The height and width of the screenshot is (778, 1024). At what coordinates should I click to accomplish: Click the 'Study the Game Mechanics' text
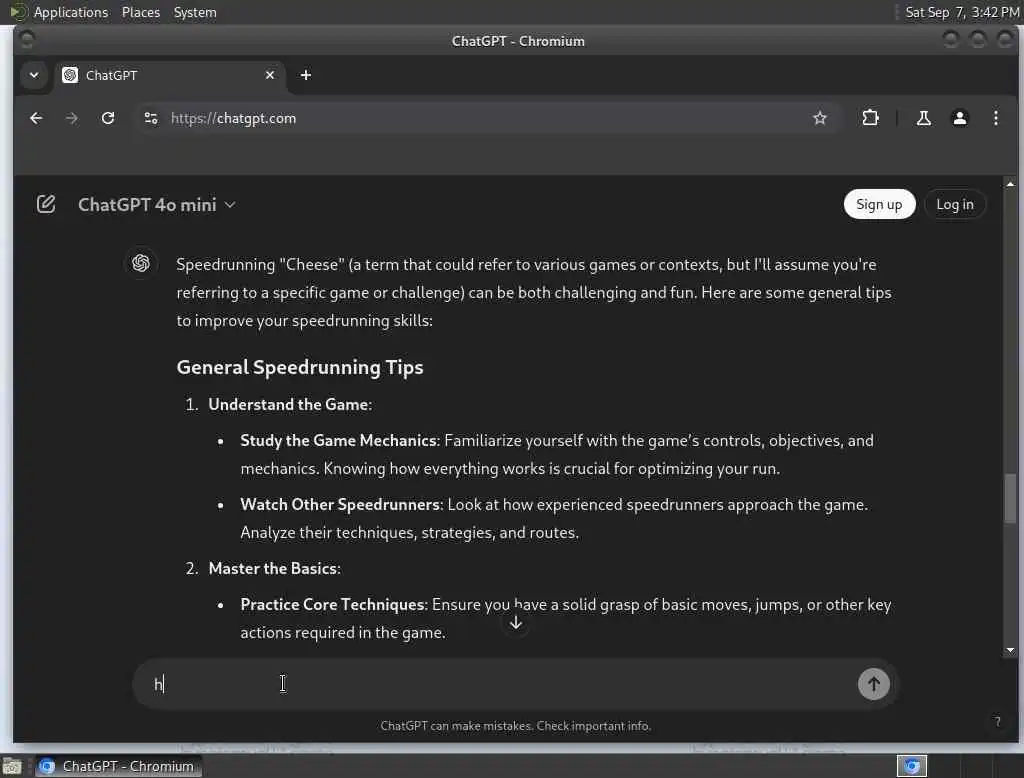coord(338,440)
